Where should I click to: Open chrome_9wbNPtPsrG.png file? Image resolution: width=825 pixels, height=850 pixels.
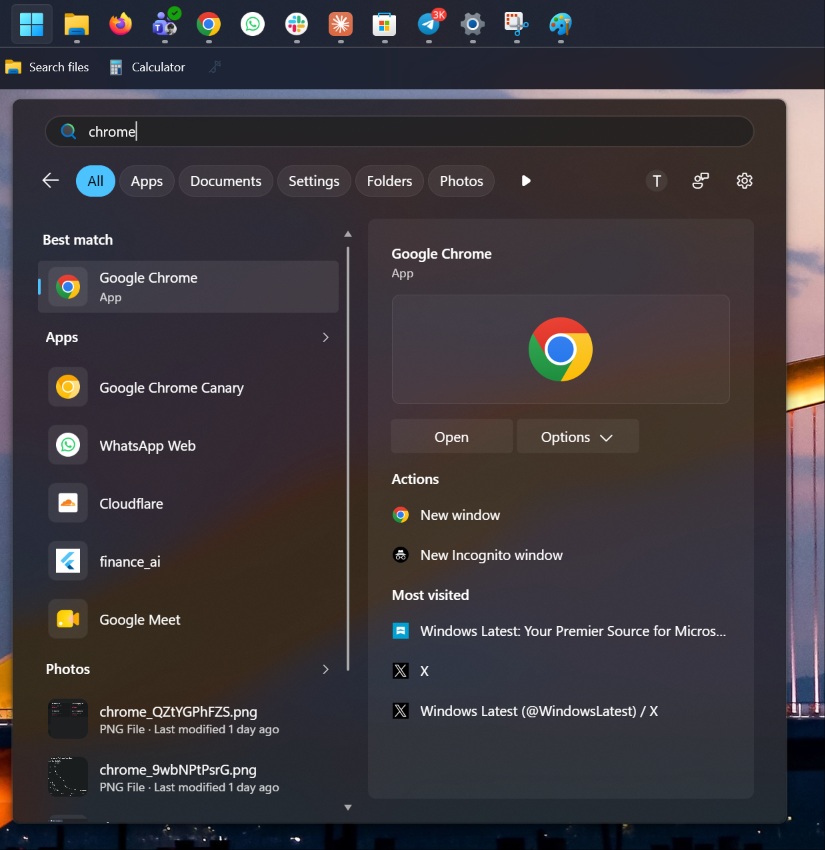[188, 777]
